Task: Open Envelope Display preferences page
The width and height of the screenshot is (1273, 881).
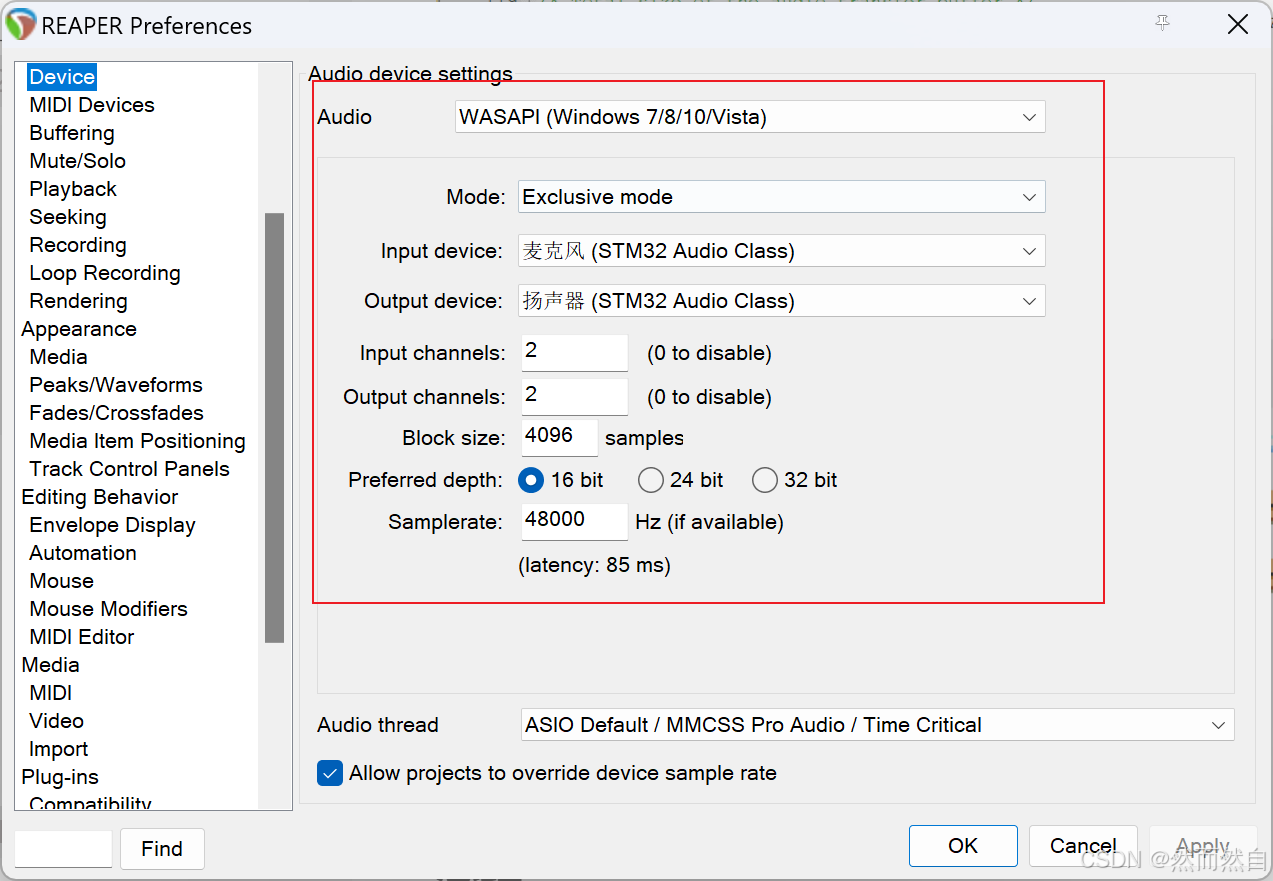Action: tap(113, 525)
